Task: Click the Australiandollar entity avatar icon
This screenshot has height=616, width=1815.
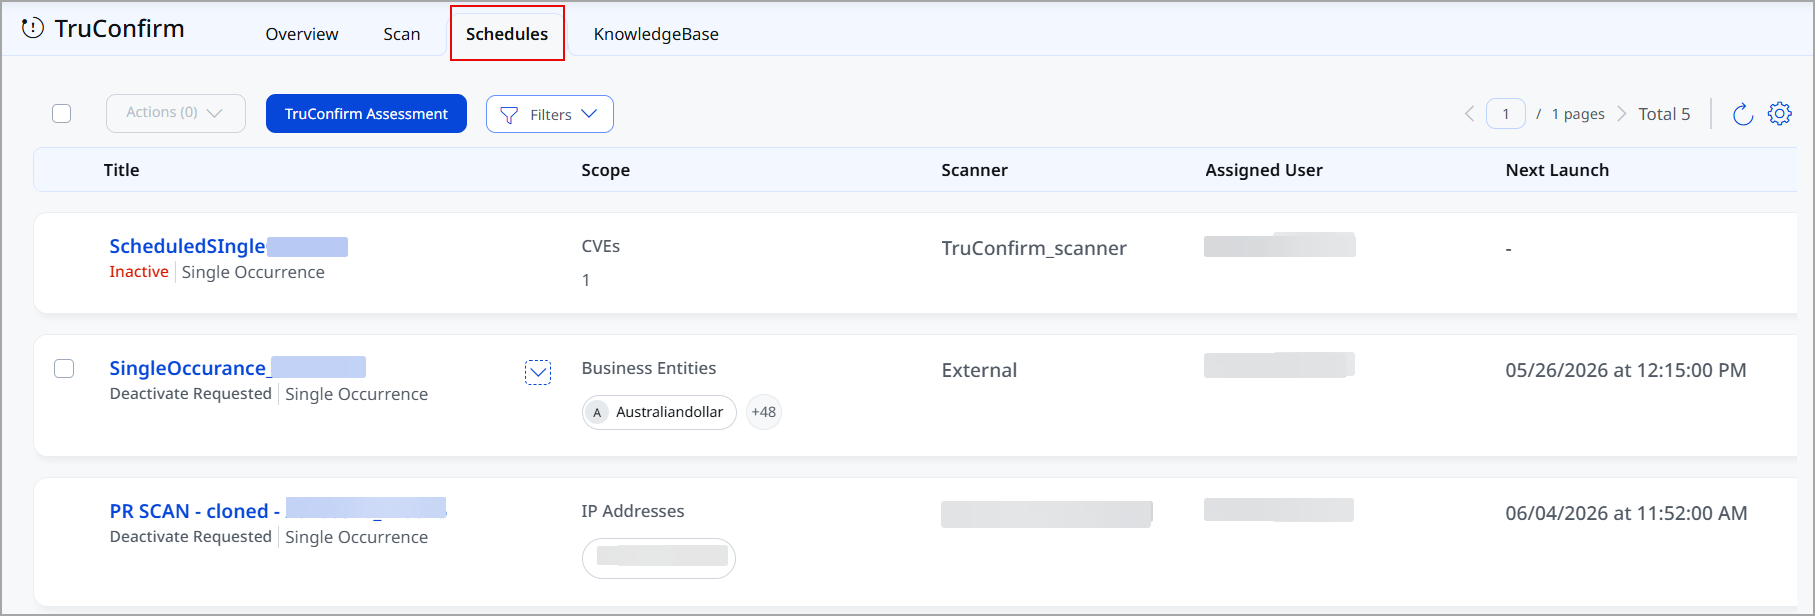Action: pyautogui.click(x=597, y=412)
